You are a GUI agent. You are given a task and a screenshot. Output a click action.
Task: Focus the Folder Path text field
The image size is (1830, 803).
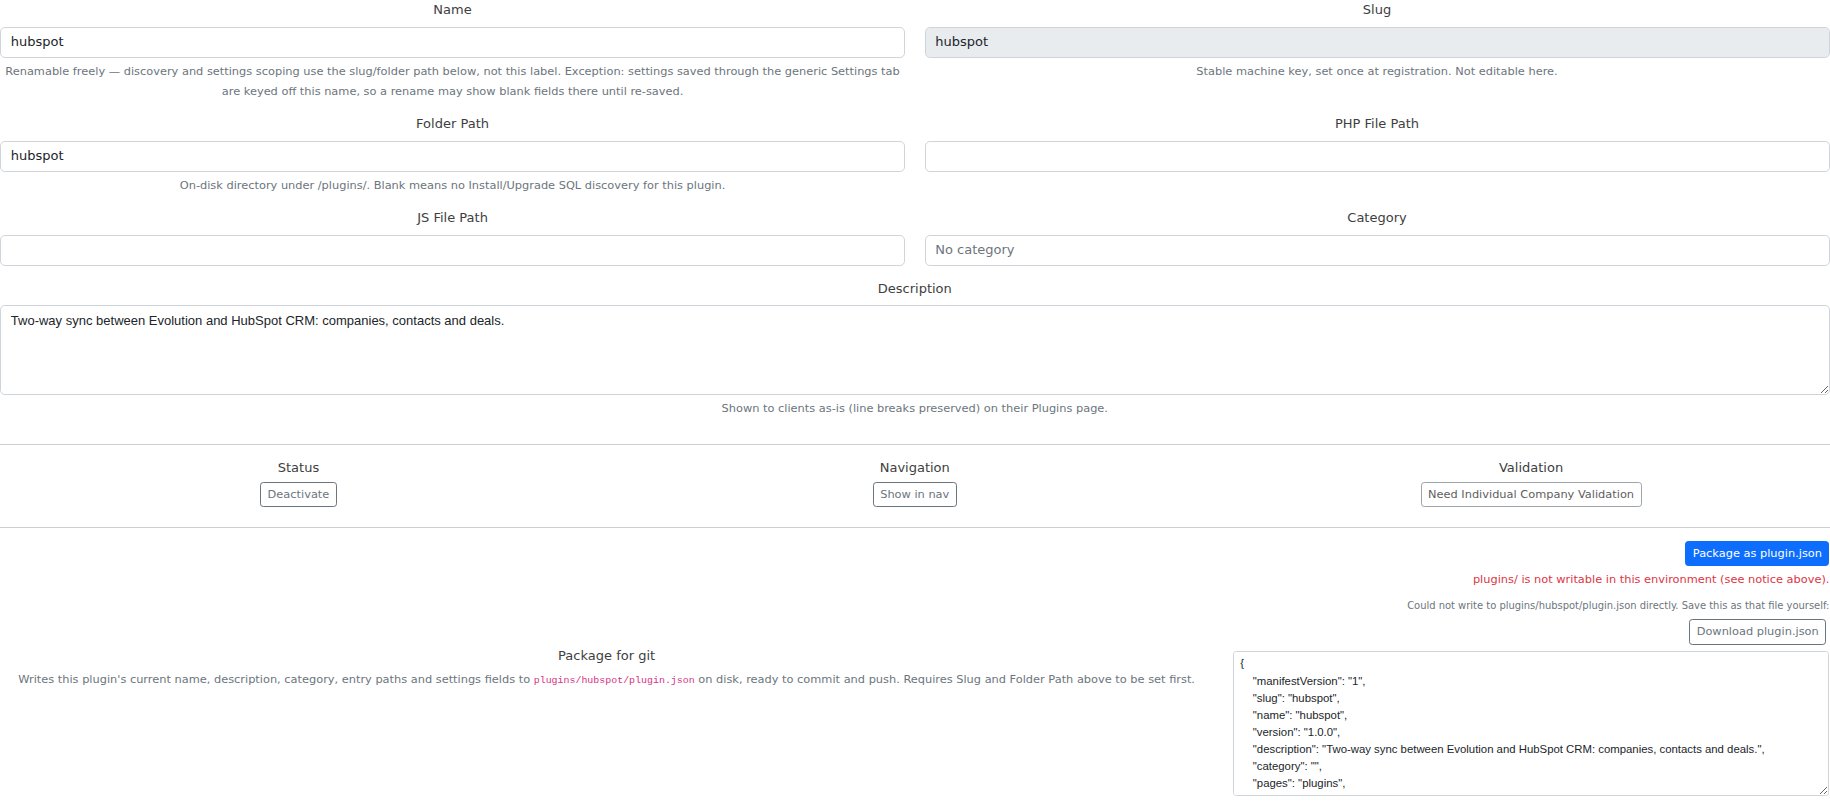(x=452, y=156)
